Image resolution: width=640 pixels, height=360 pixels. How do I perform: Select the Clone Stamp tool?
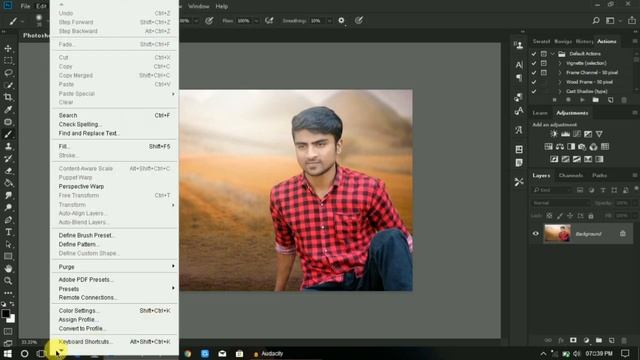(x=8, y=146)
